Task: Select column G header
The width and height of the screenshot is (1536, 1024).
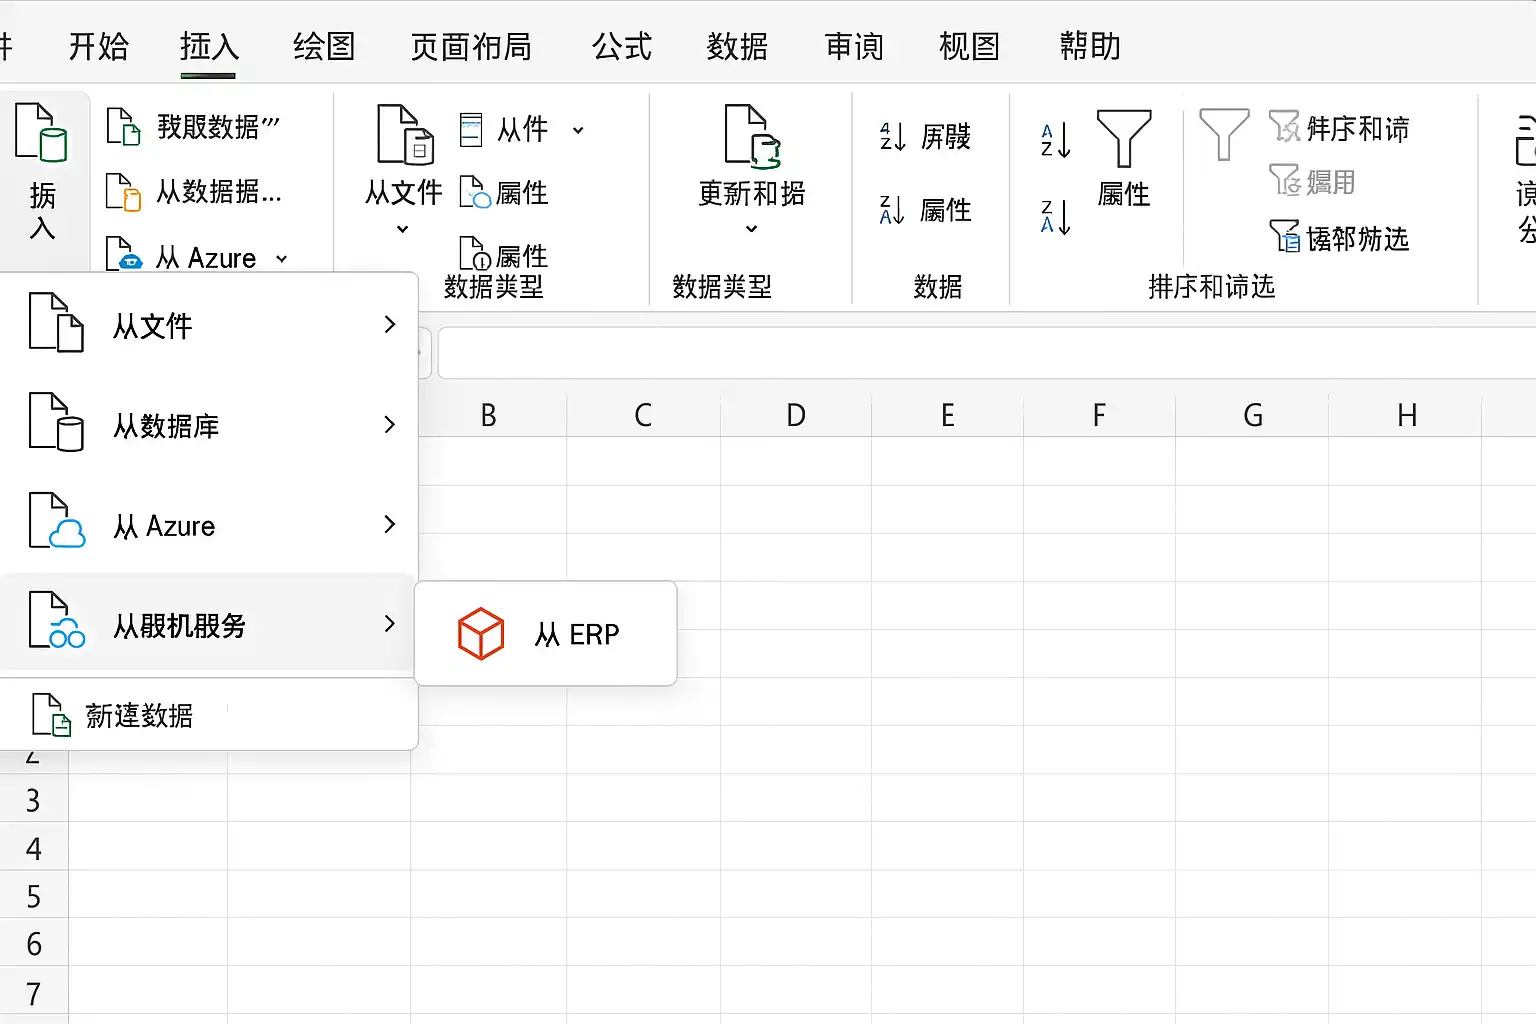Action: click(x=1253, y=414)
